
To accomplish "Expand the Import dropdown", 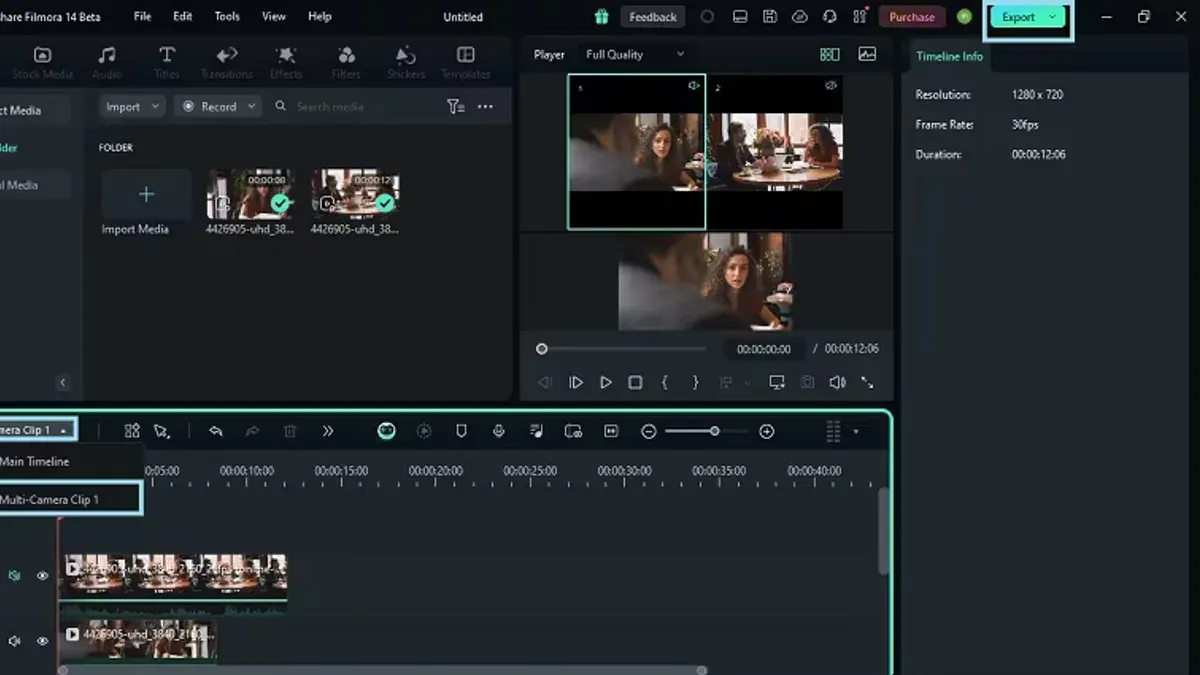I will 154,107.
